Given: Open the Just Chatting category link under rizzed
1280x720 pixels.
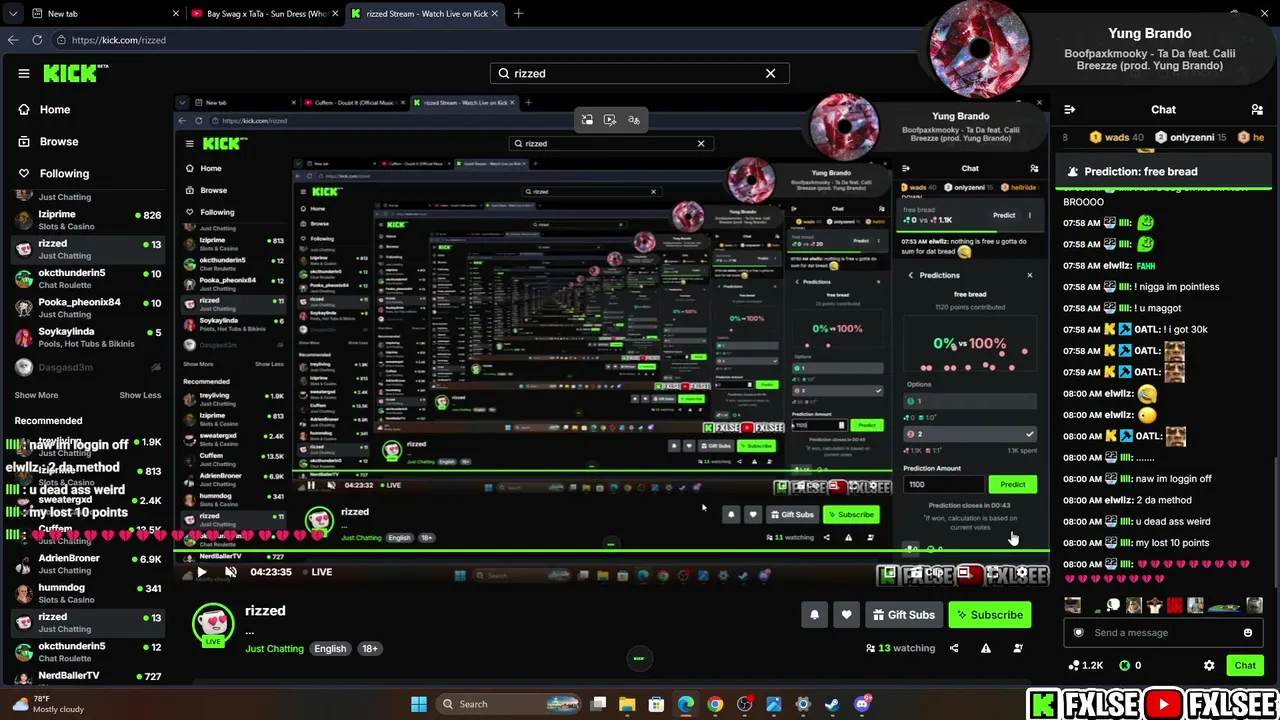Looking at the screenshot, I should pos(274,649).
